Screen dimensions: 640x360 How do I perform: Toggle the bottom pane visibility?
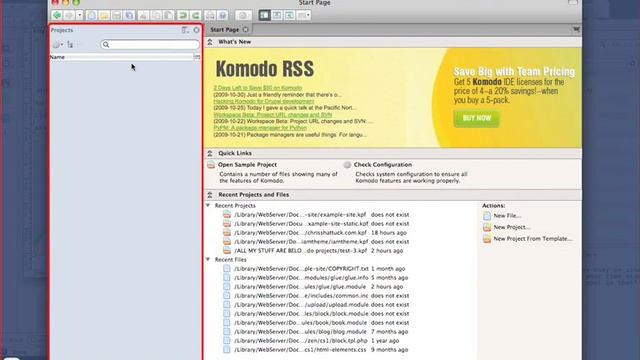(277, 16)
